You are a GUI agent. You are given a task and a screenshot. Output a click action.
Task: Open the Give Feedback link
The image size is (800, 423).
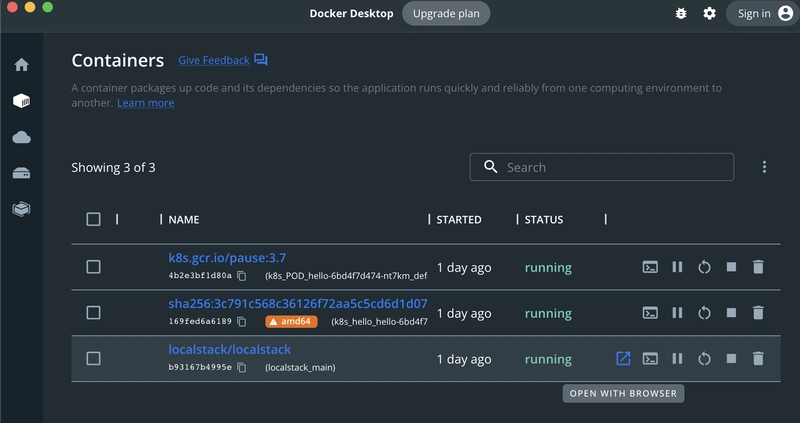click(214, 60)
